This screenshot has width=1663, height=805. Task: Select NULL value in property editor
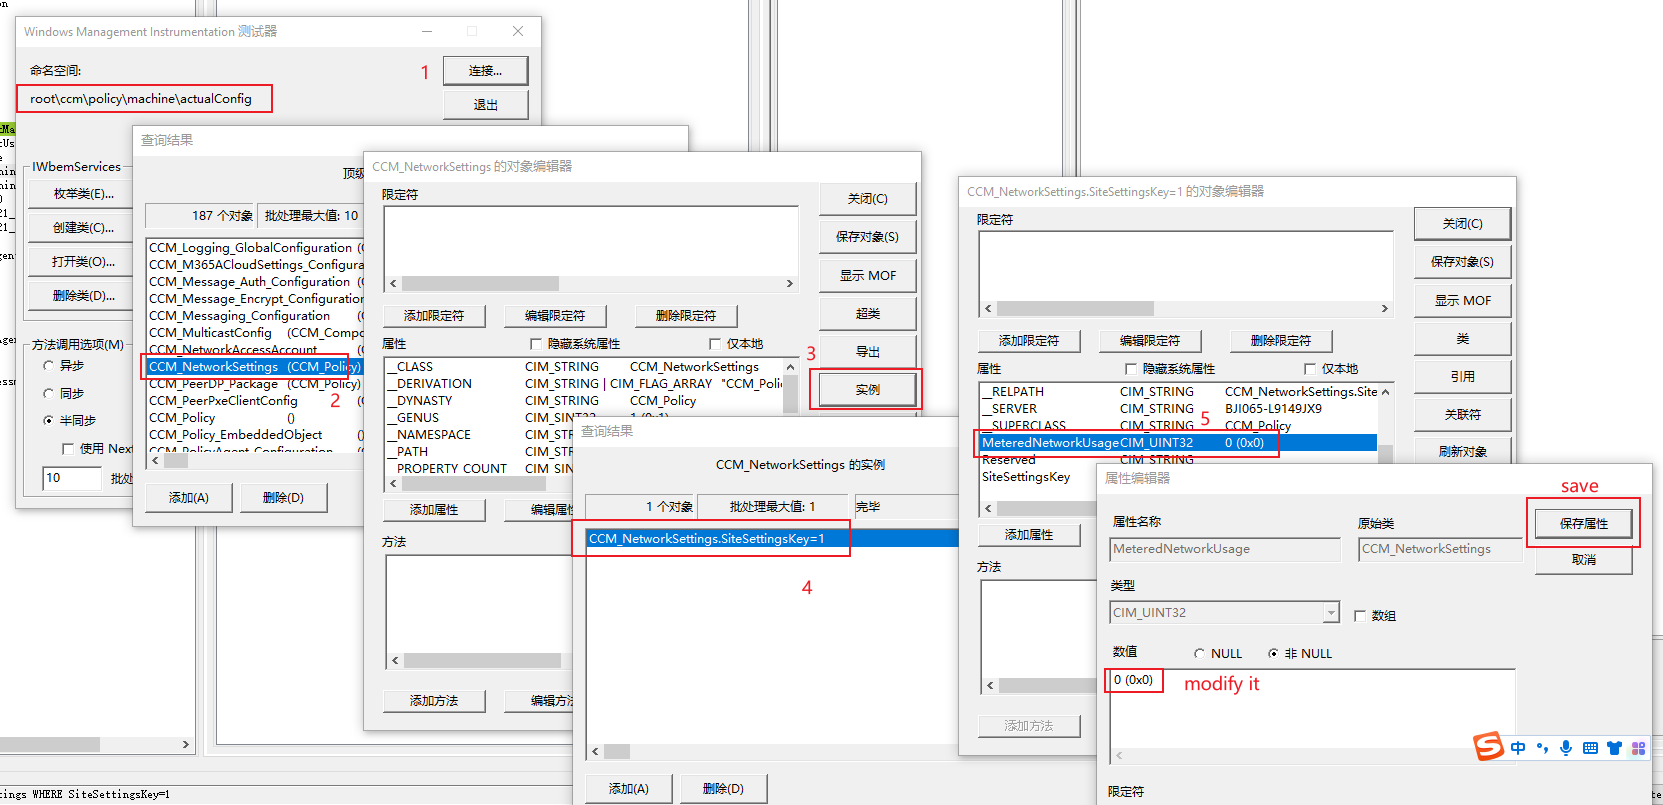click(1199, 653)
